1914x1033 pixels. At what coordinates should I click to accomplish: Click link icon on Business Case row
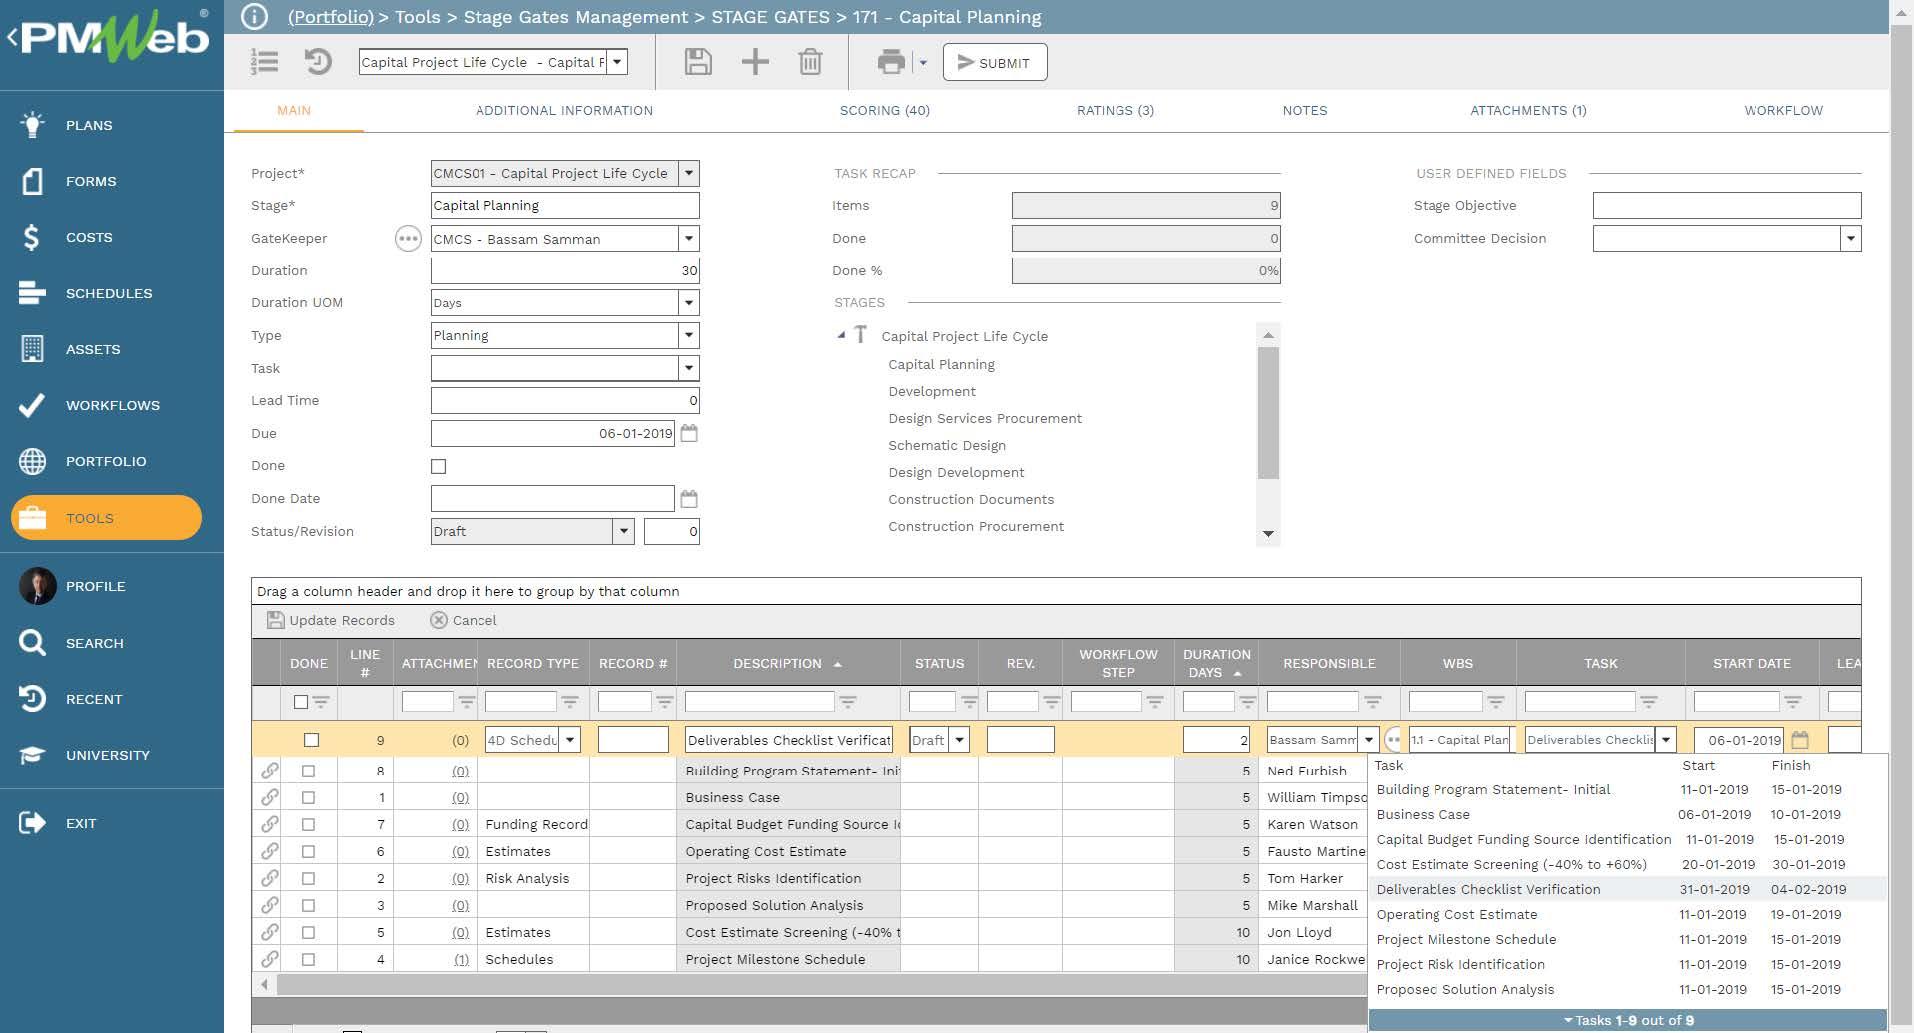[270, 797]
